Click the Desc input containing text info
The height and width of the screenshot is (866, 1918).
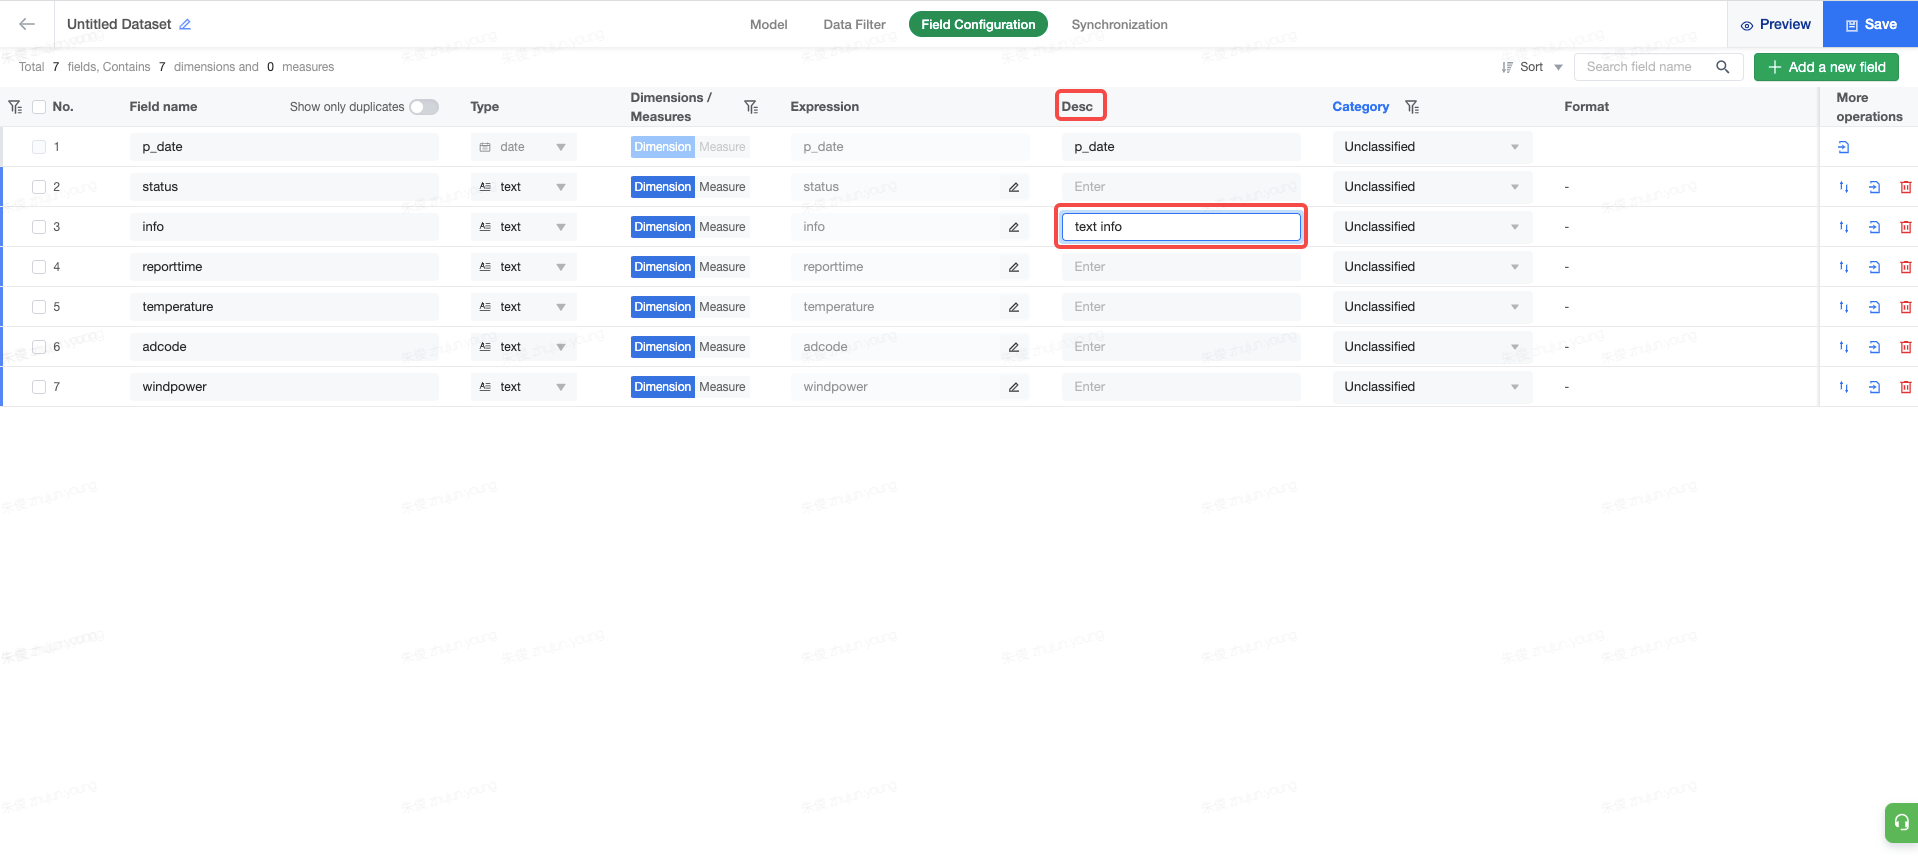point(1181,227)
